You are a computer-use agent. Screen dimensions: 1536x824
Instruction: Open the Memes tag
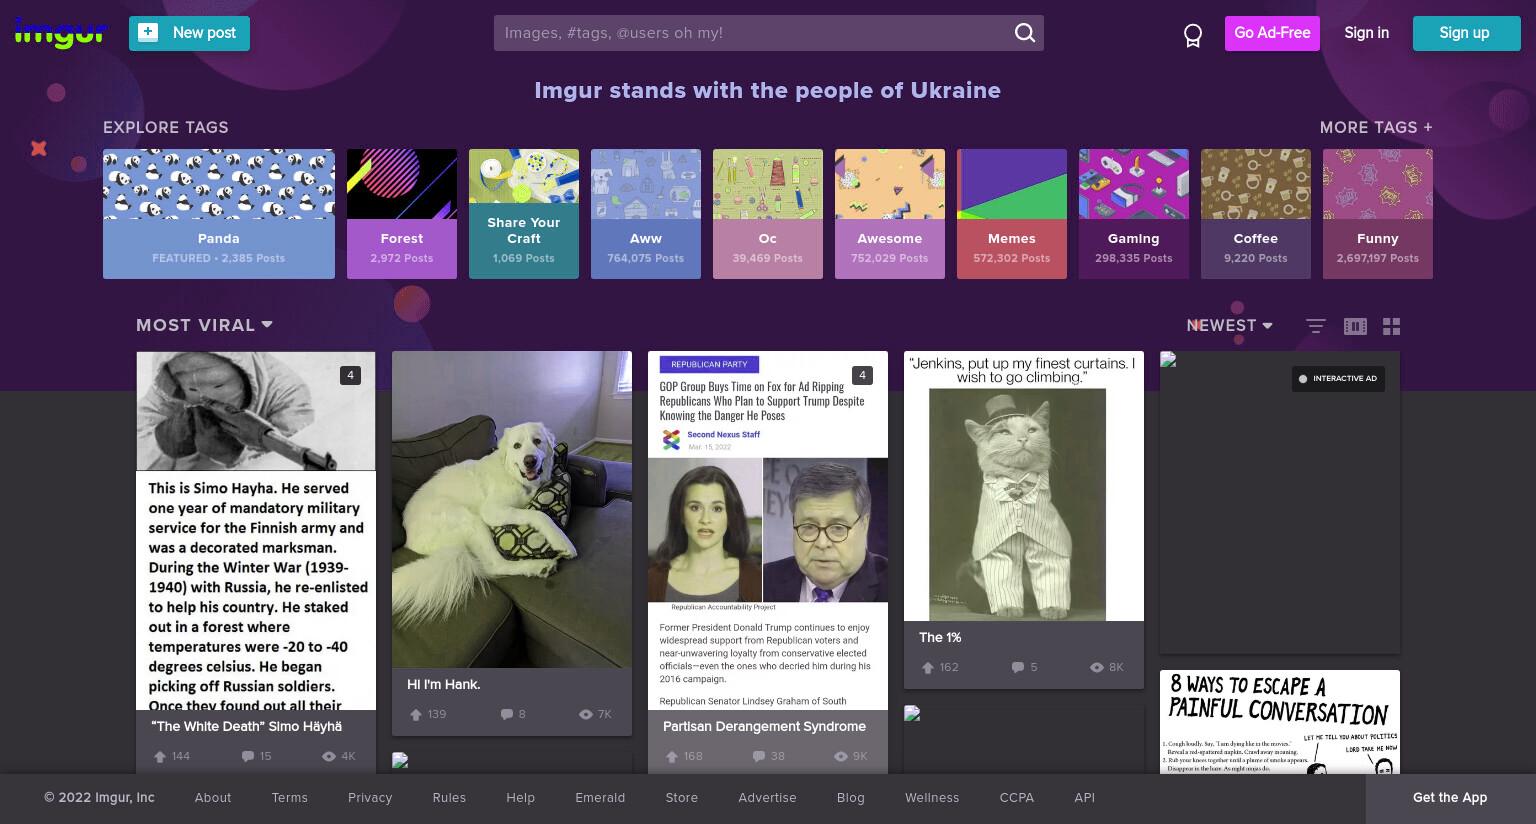[x=1012, y=214]
